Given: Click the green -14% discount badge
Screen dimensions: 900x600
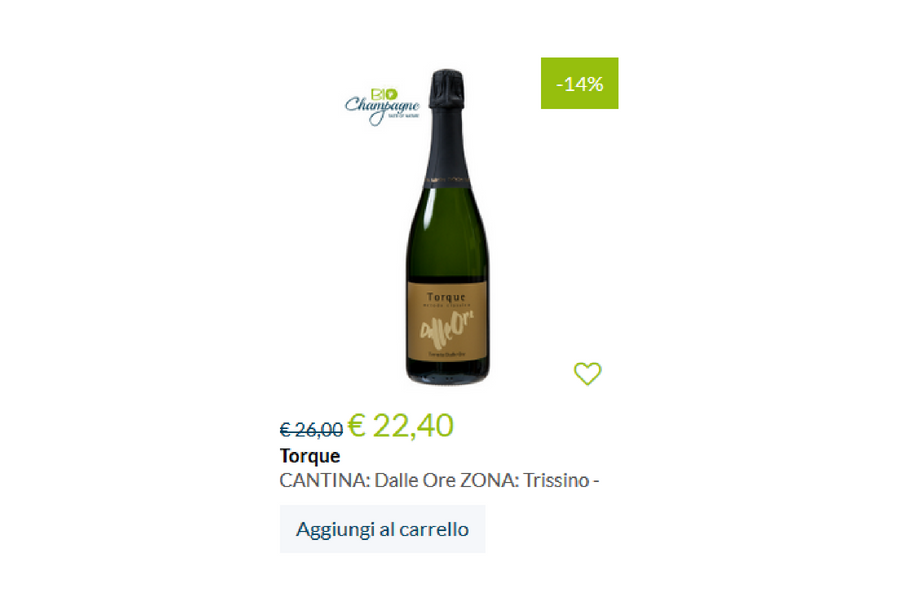Looking at the screenshot, I should [579, 83].
